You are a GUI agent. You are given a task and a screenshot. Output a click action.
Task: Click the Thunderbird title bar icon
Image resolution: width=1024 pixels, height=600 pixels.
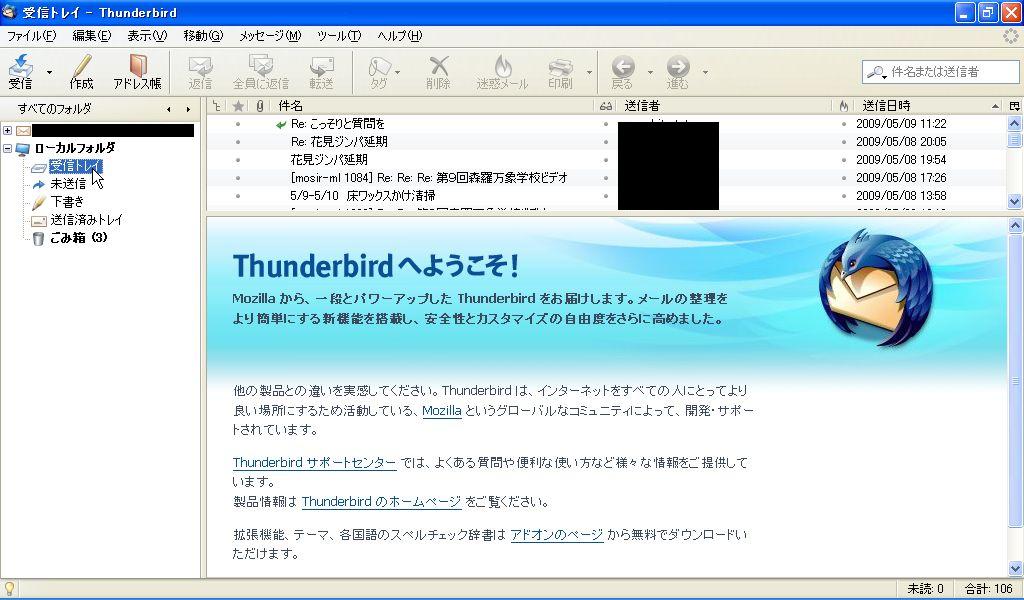coord(9,12)
